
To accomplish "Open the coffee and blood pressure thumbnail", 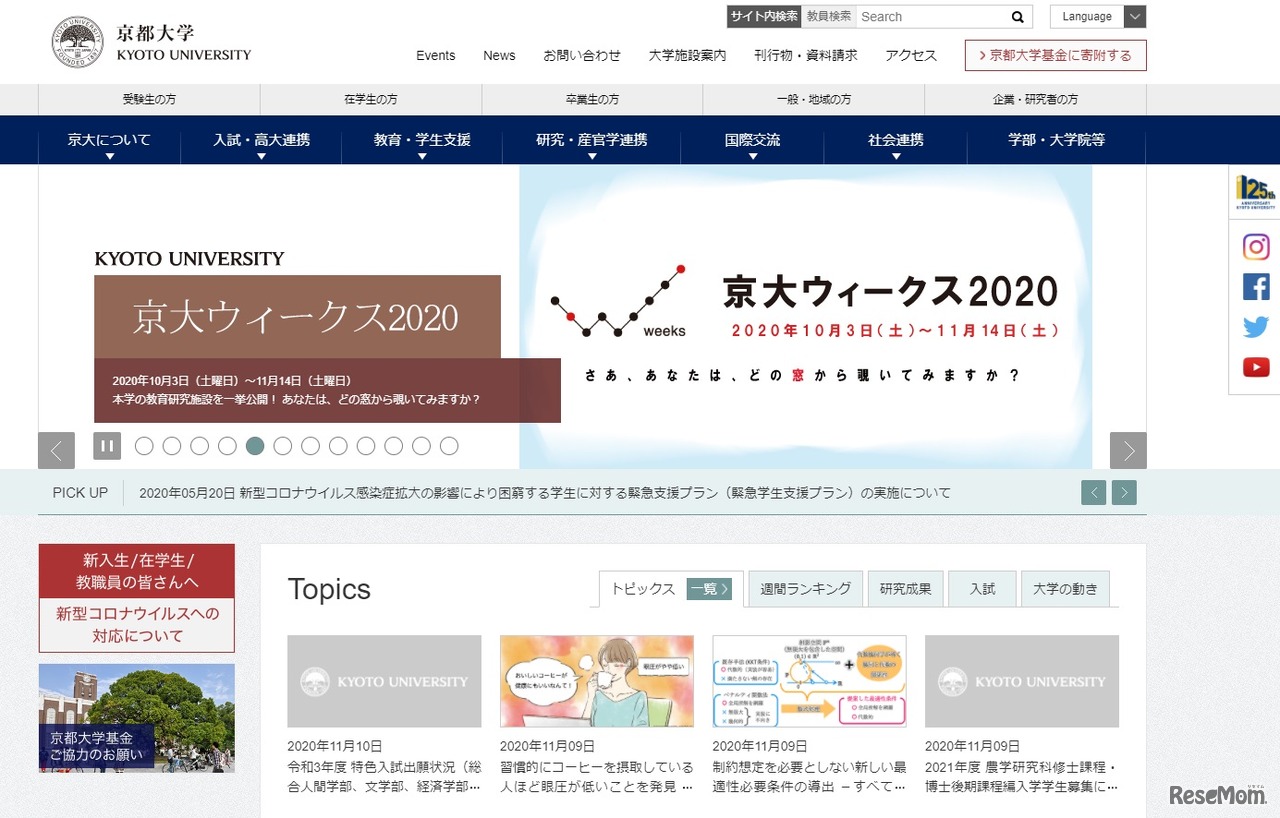I will pyautogui.click(x=597, y=681).
